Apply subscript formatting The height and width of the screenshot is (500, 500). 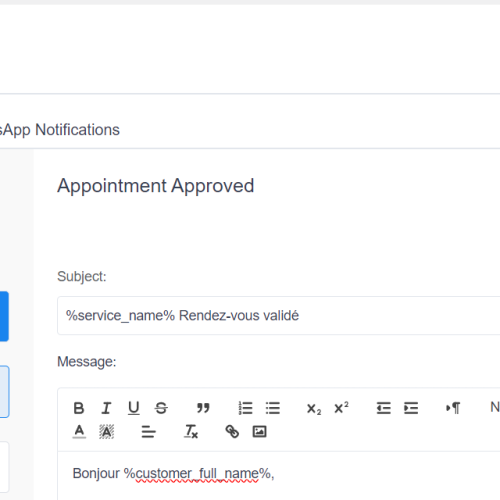(314, 408)
